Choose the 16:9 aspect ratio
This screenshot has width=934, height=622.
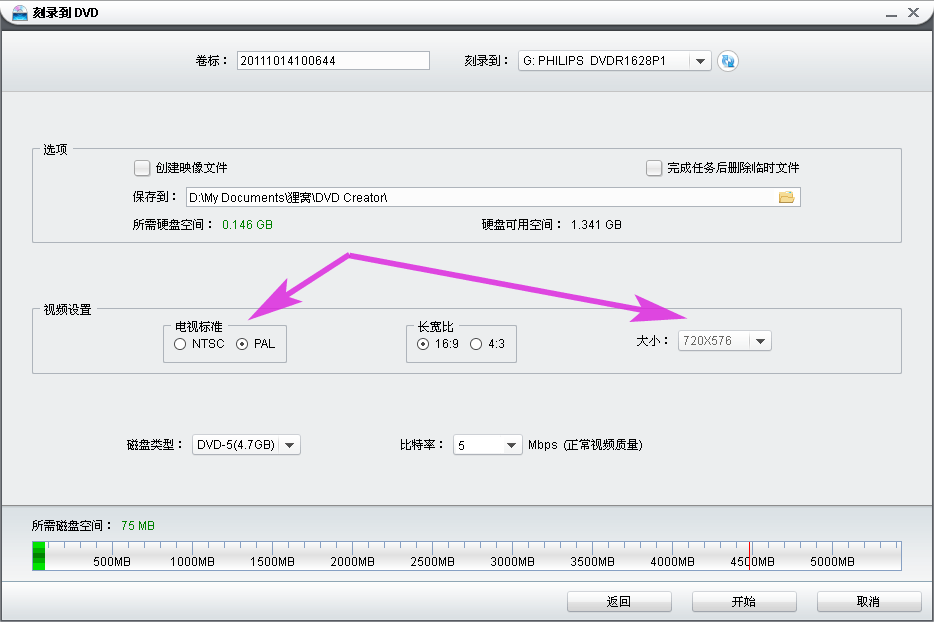[423, 344]
